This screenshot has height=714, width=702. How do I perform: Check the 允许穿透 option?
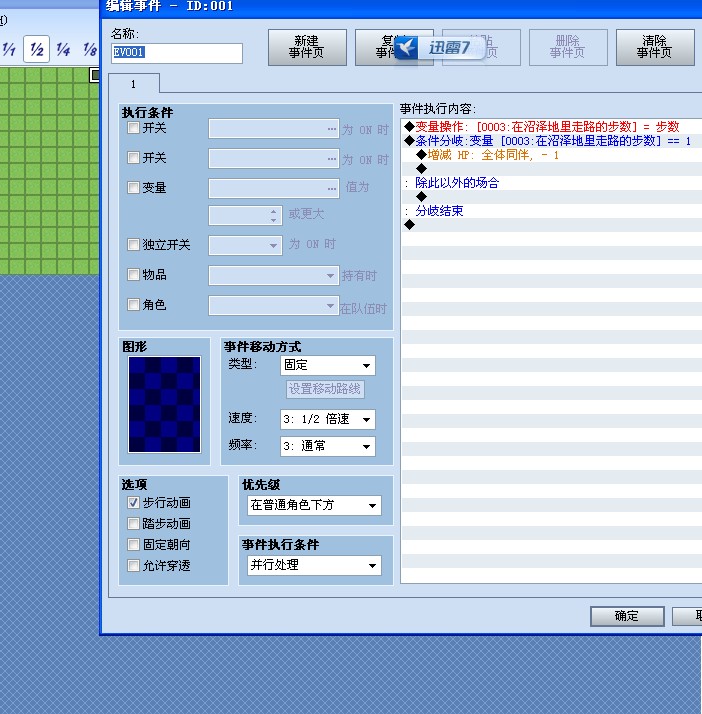pos(133,566)
